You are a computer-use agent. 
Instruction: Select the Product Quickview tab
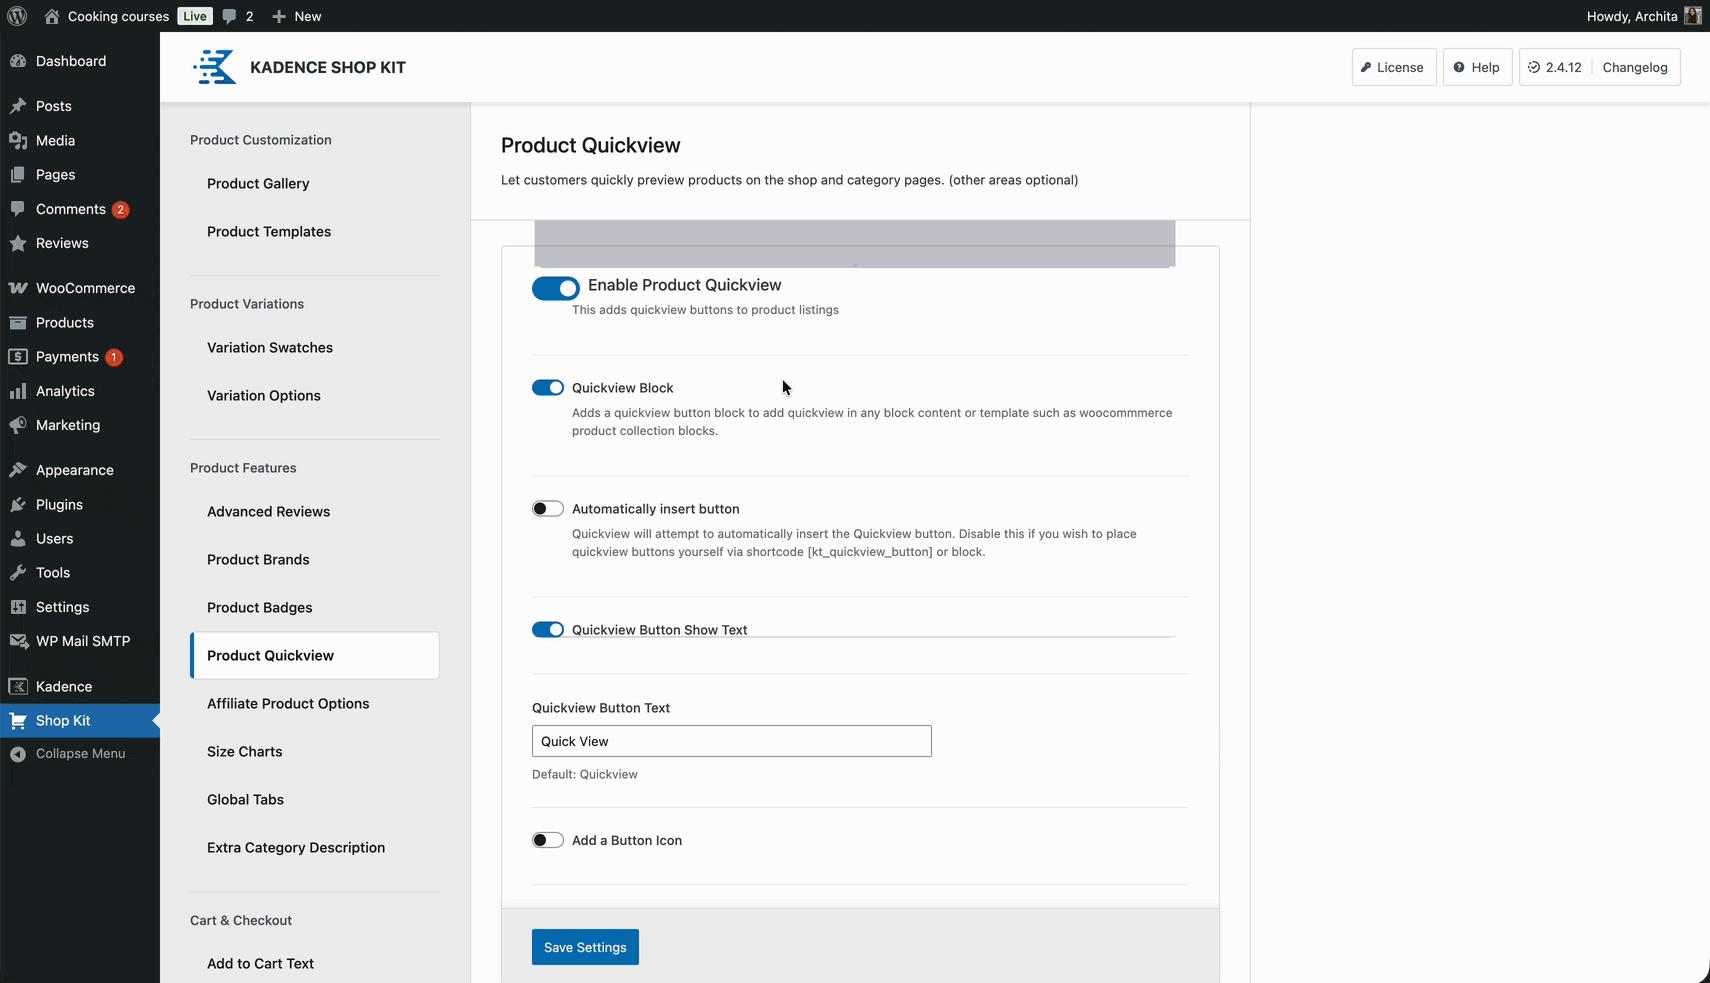(x=315, y=656)
